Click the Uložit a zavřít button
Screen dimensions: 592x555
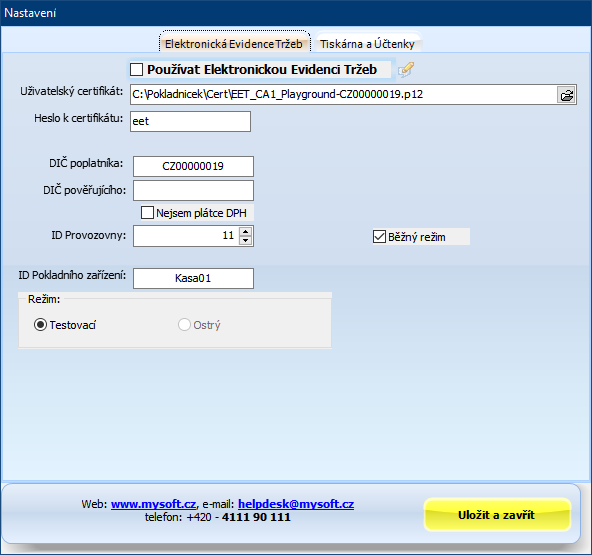[x=496, y=515]
